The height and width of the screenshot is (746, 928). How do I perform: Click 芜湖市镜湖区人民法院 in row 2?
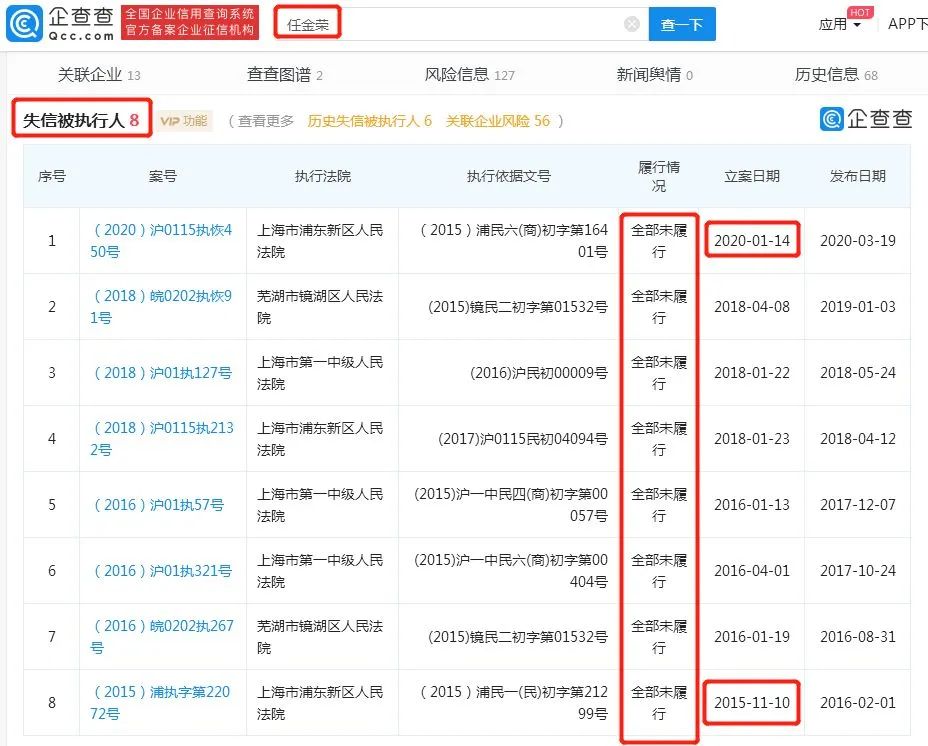click(x=320, y=307)
